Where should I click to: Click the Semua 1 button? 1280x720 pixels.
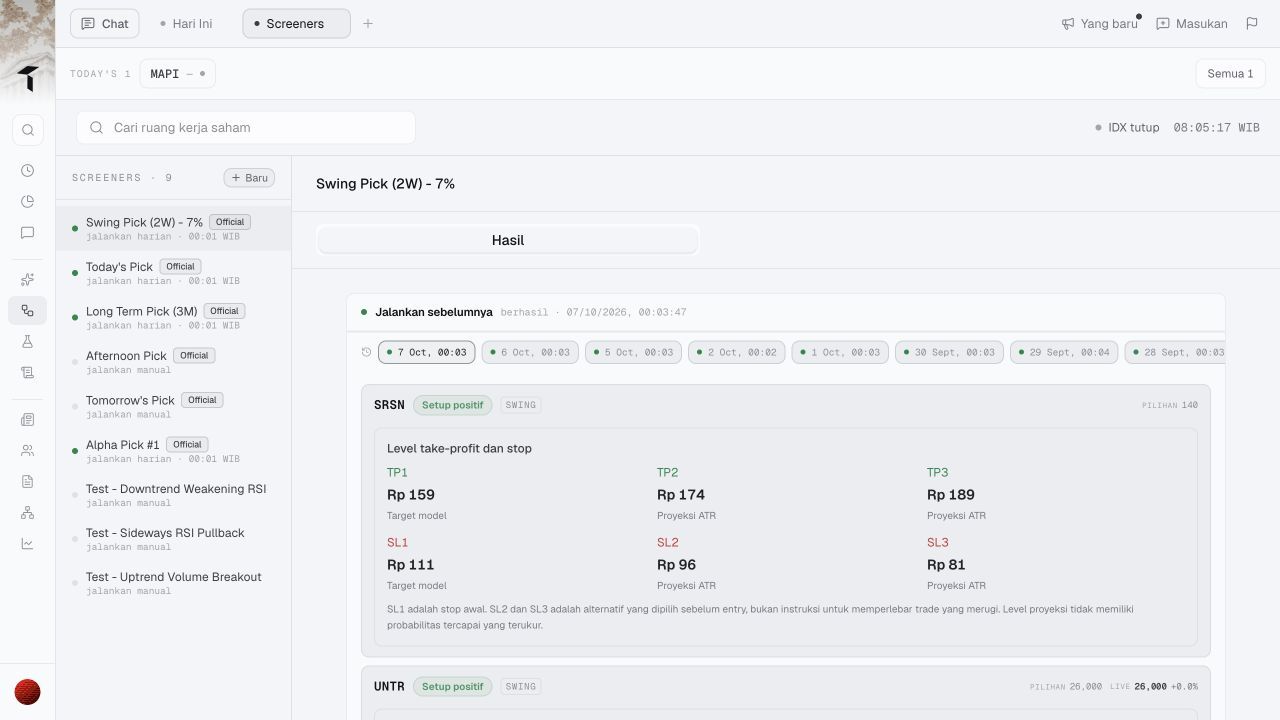click(x=1230, y=74)
